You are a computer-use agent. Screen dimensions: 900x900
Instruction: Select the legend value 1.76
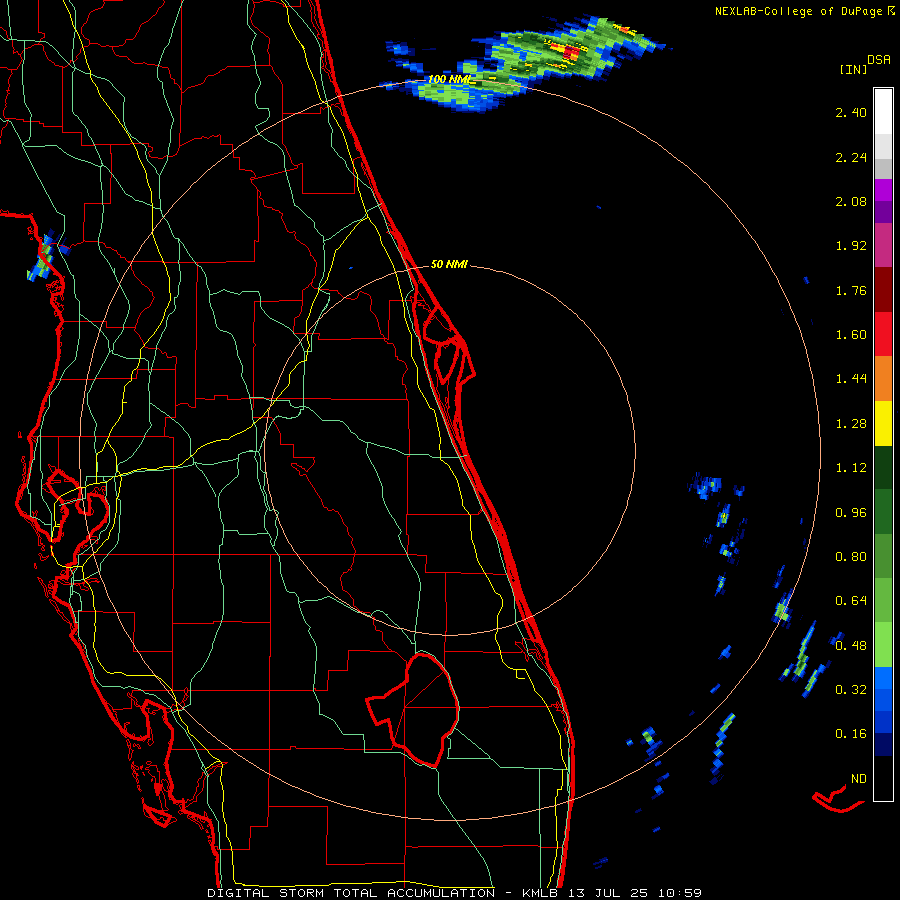[851, 290]
